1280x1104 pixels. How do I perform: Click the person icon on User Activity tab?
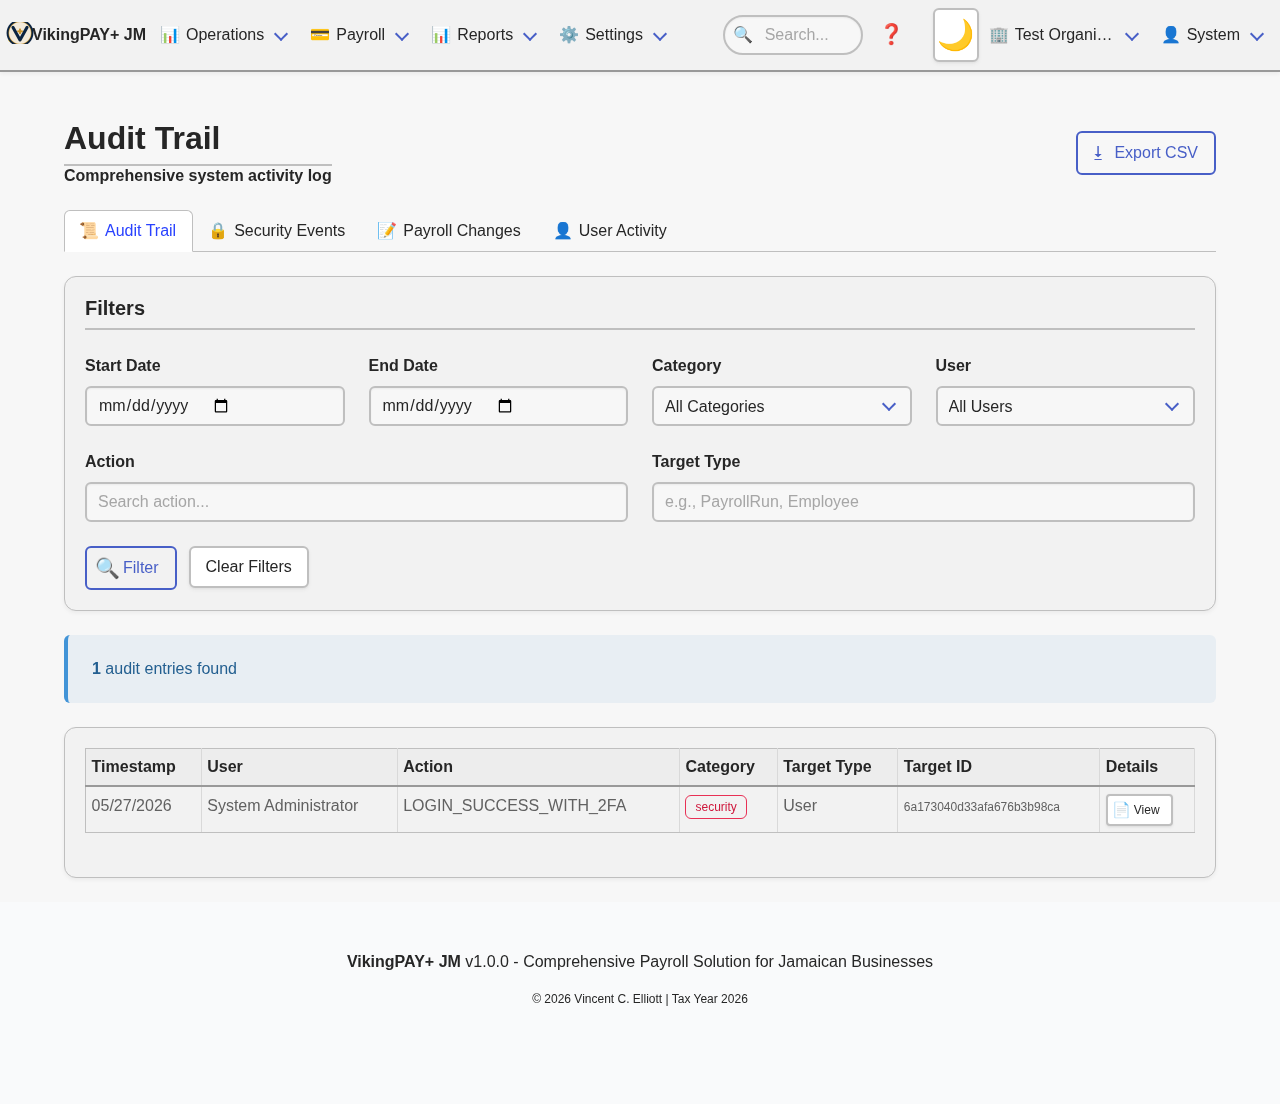[563, 231]
